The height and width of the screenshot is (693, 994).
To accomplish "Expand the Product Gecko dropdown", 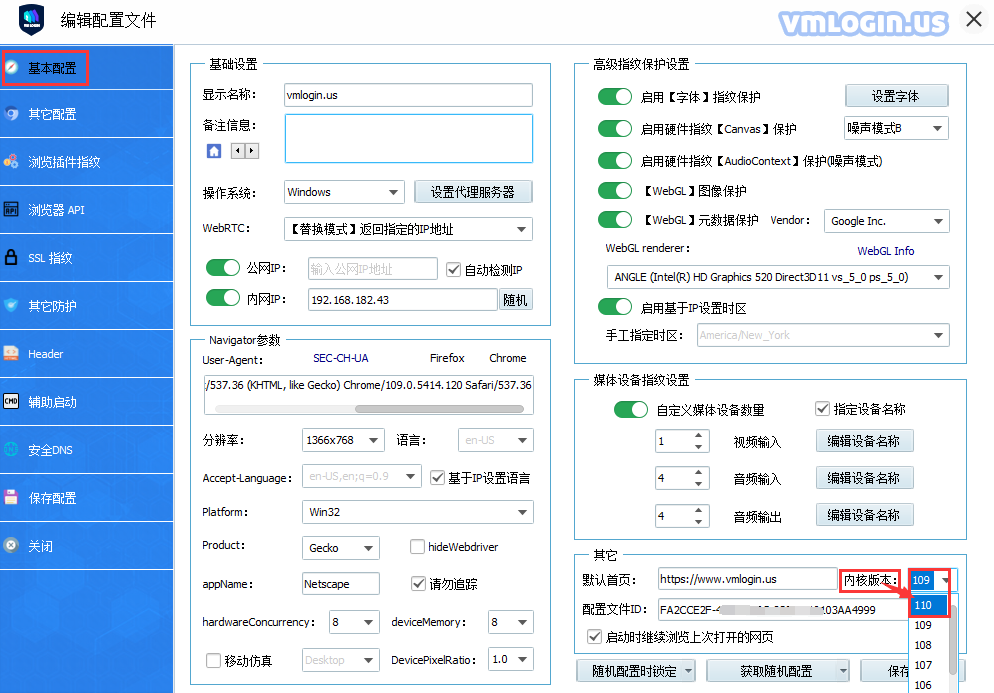I will 340,548.
